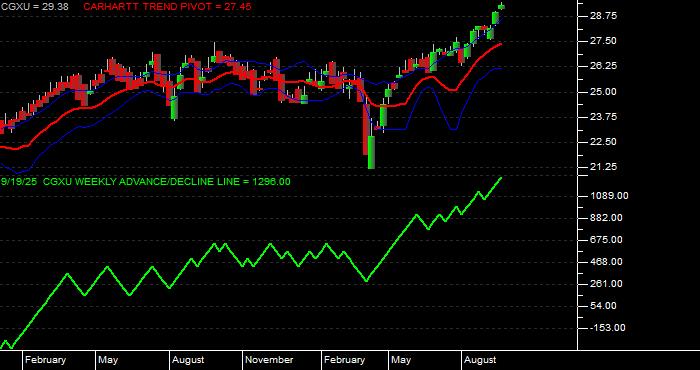Viewport: 700px width, 370px height.
Task: Click the 261.00 advance/decline axis value
Action: [x=606, y=283]
